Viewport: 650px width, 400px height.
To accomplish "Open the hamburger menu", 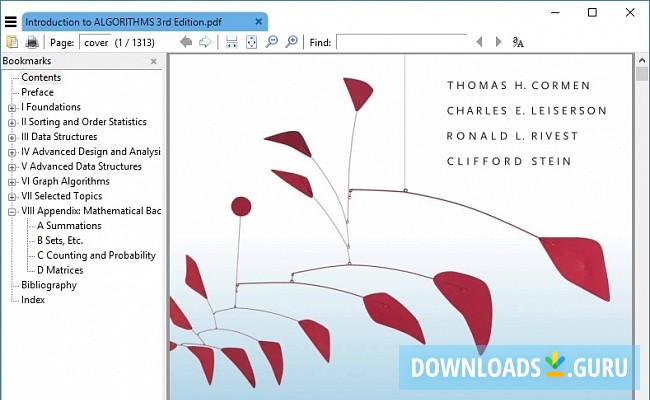I will click(x=11, y=22).
